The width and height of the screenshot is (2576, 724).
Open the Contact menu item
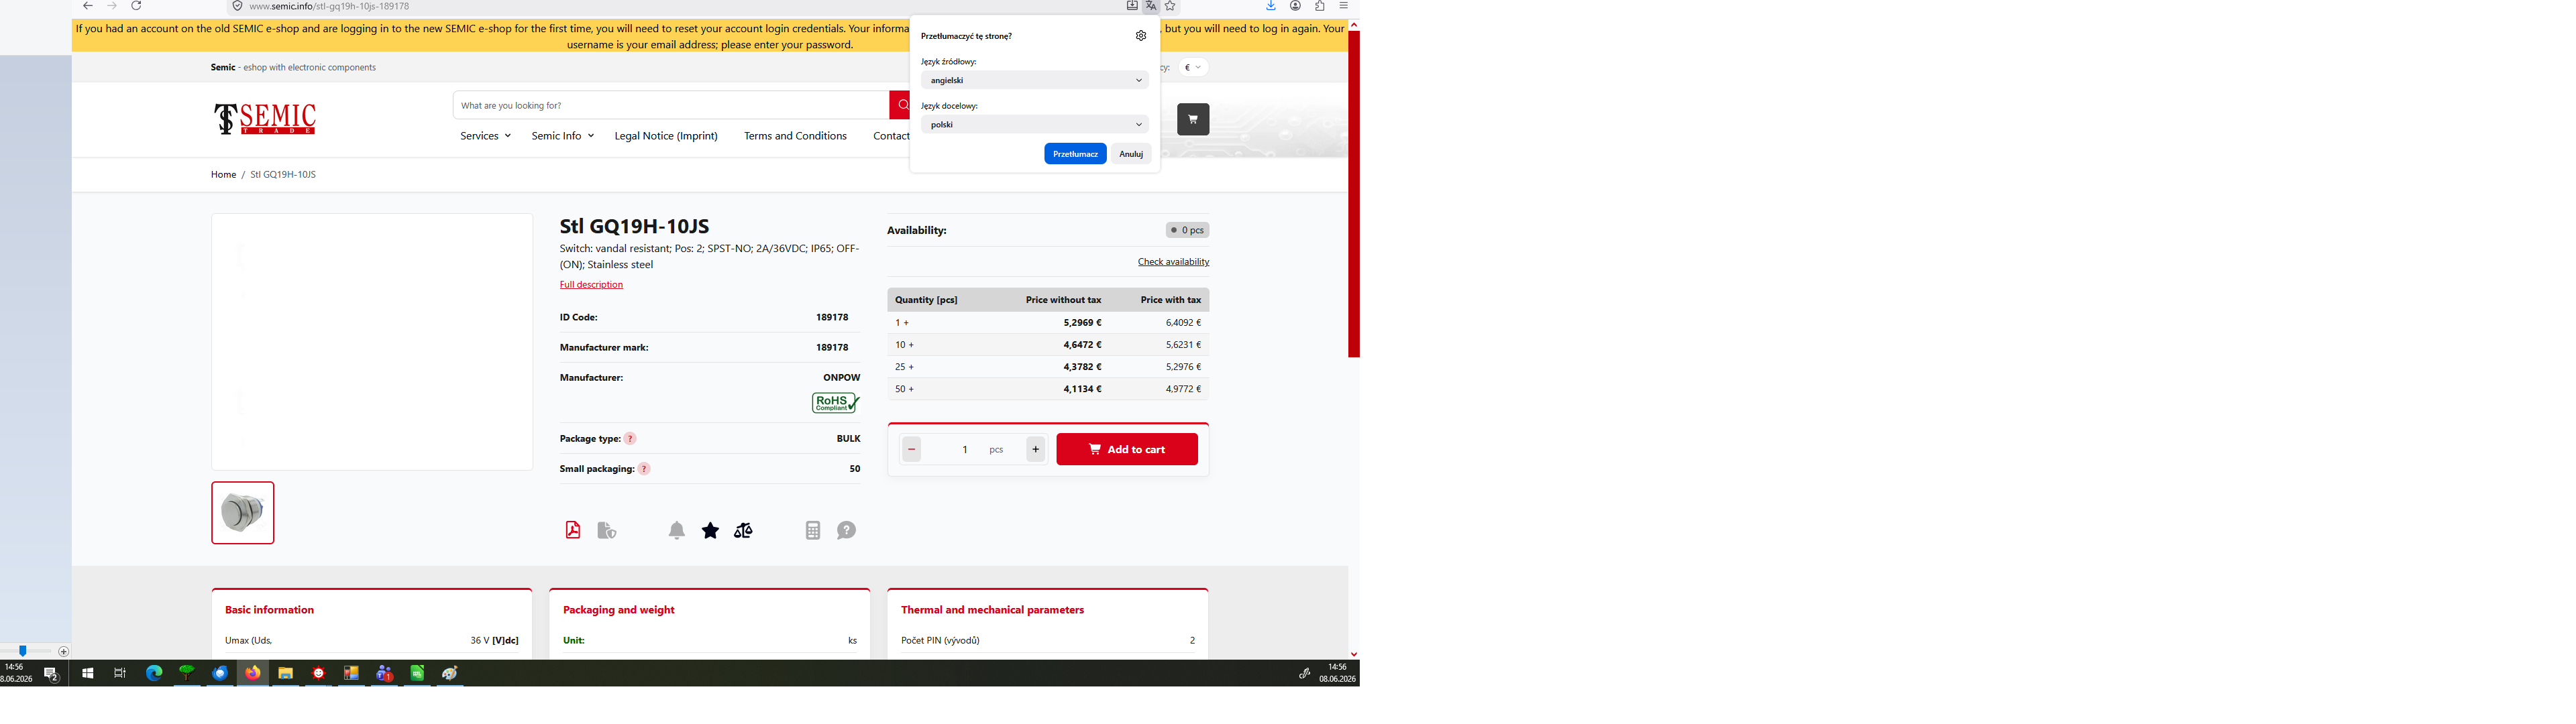tap(891, 136)
